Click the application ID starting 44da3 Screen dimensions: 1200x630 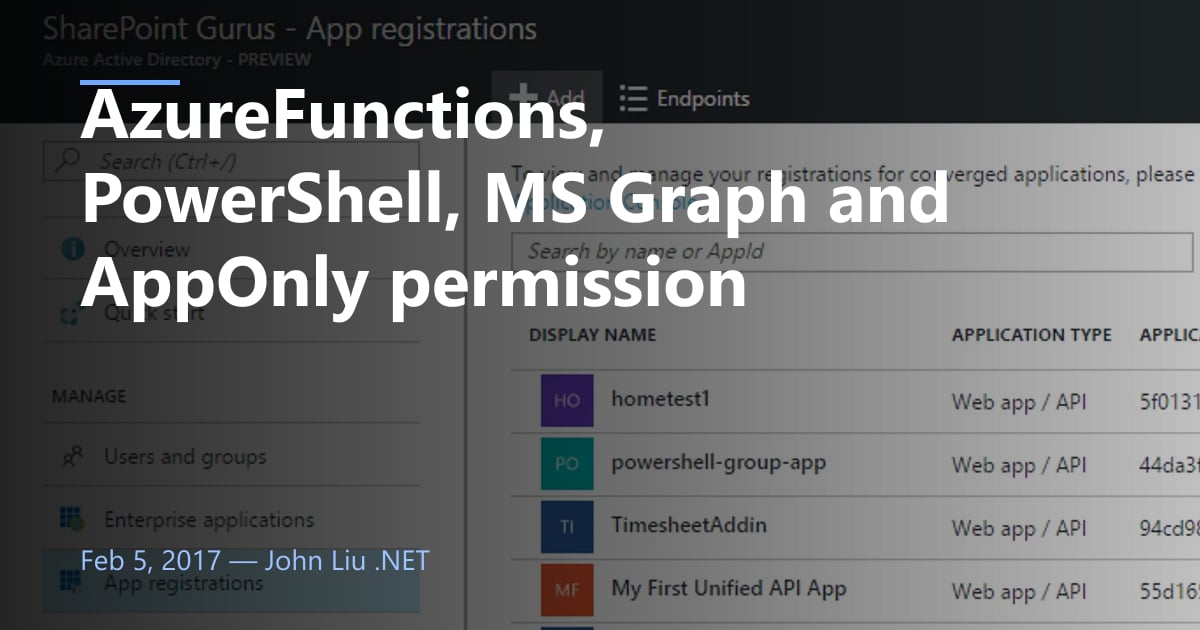pos(1169,465)
